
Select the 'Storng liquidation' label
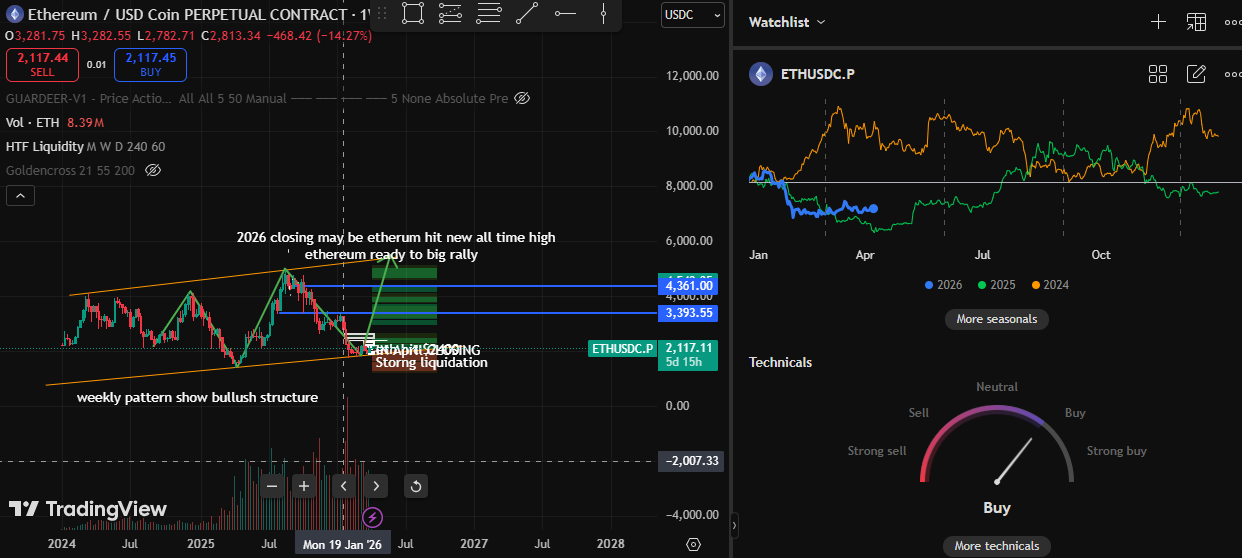[x=431, y=363]
